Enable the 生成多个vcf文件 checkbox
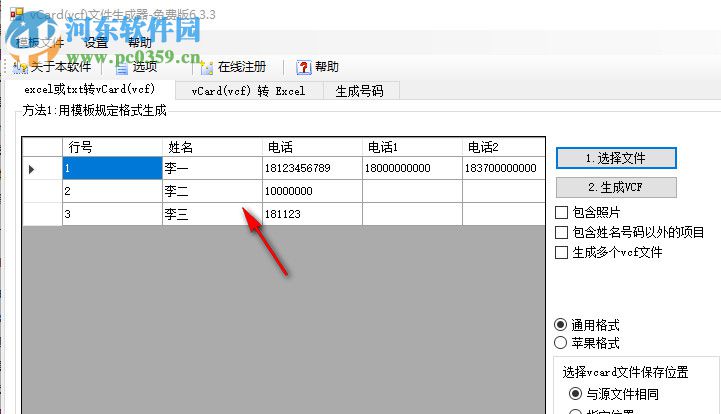Viewport: 721px width, 414px height. [x=561, y=253]
